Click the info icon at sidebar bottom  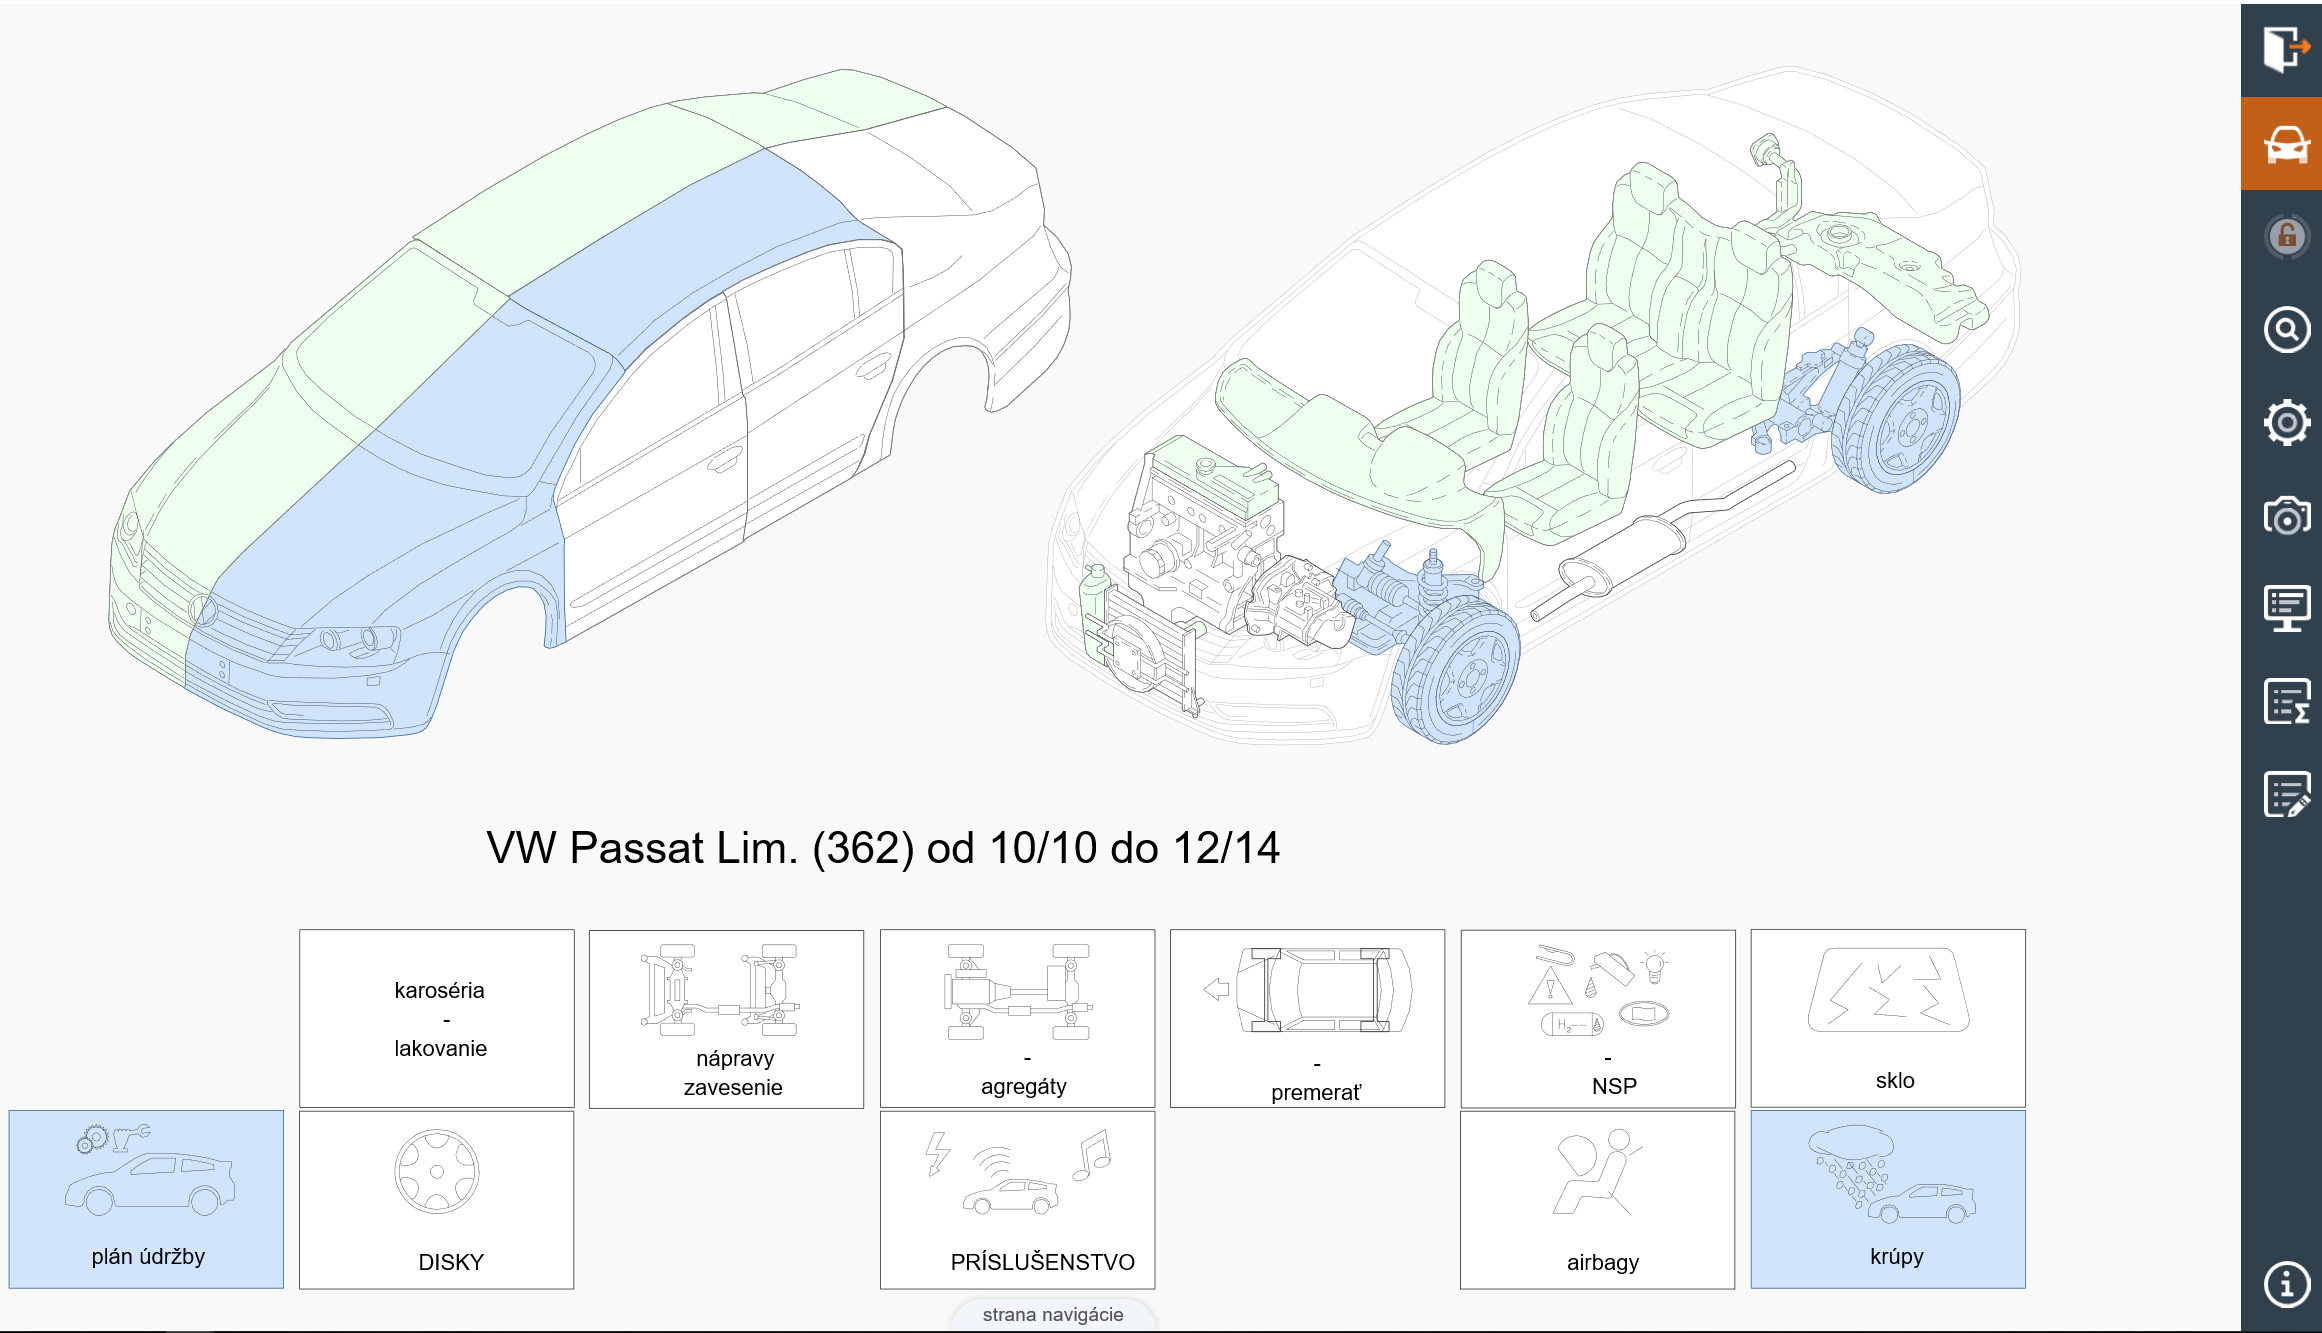click(x=2285, y=1285)
